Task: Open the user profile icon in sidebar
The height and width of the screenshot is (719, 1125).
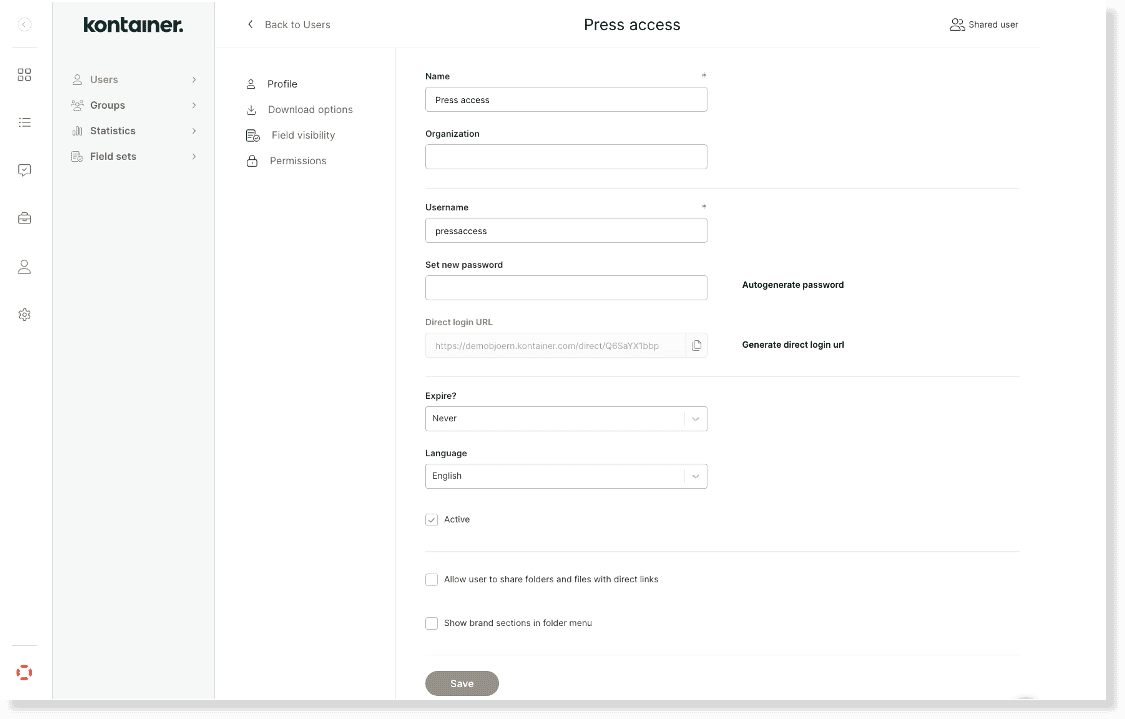Action: pos(24,266)
